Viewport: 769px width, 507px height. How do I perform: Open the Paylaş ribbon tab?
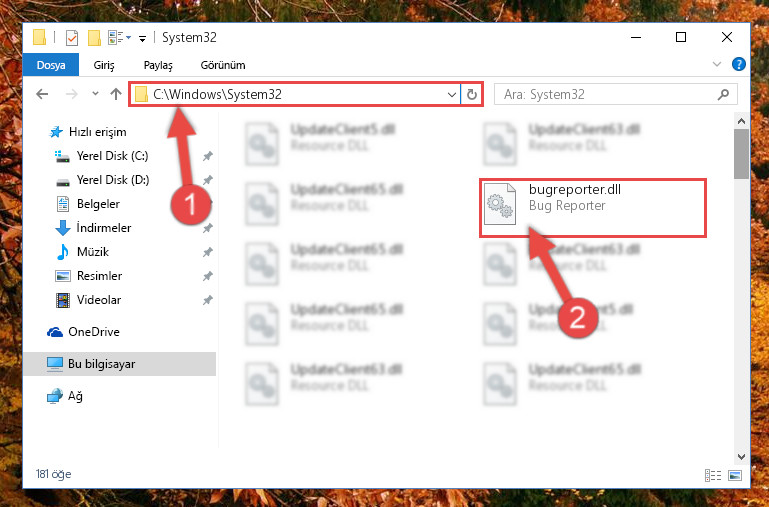coord(158,65)
